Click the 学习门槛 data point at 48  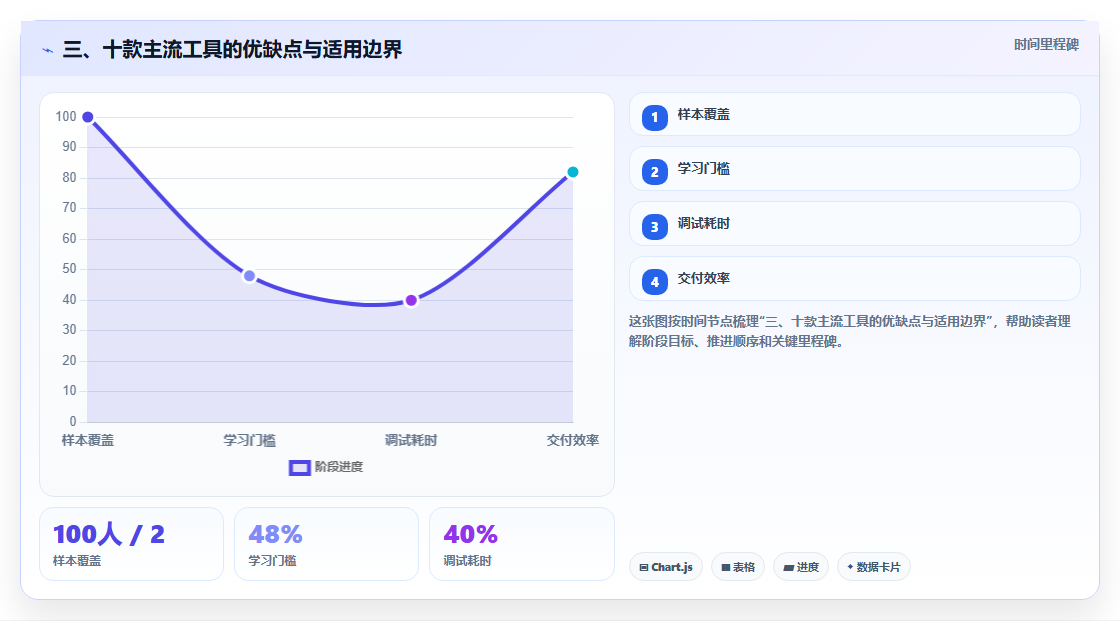249,276
